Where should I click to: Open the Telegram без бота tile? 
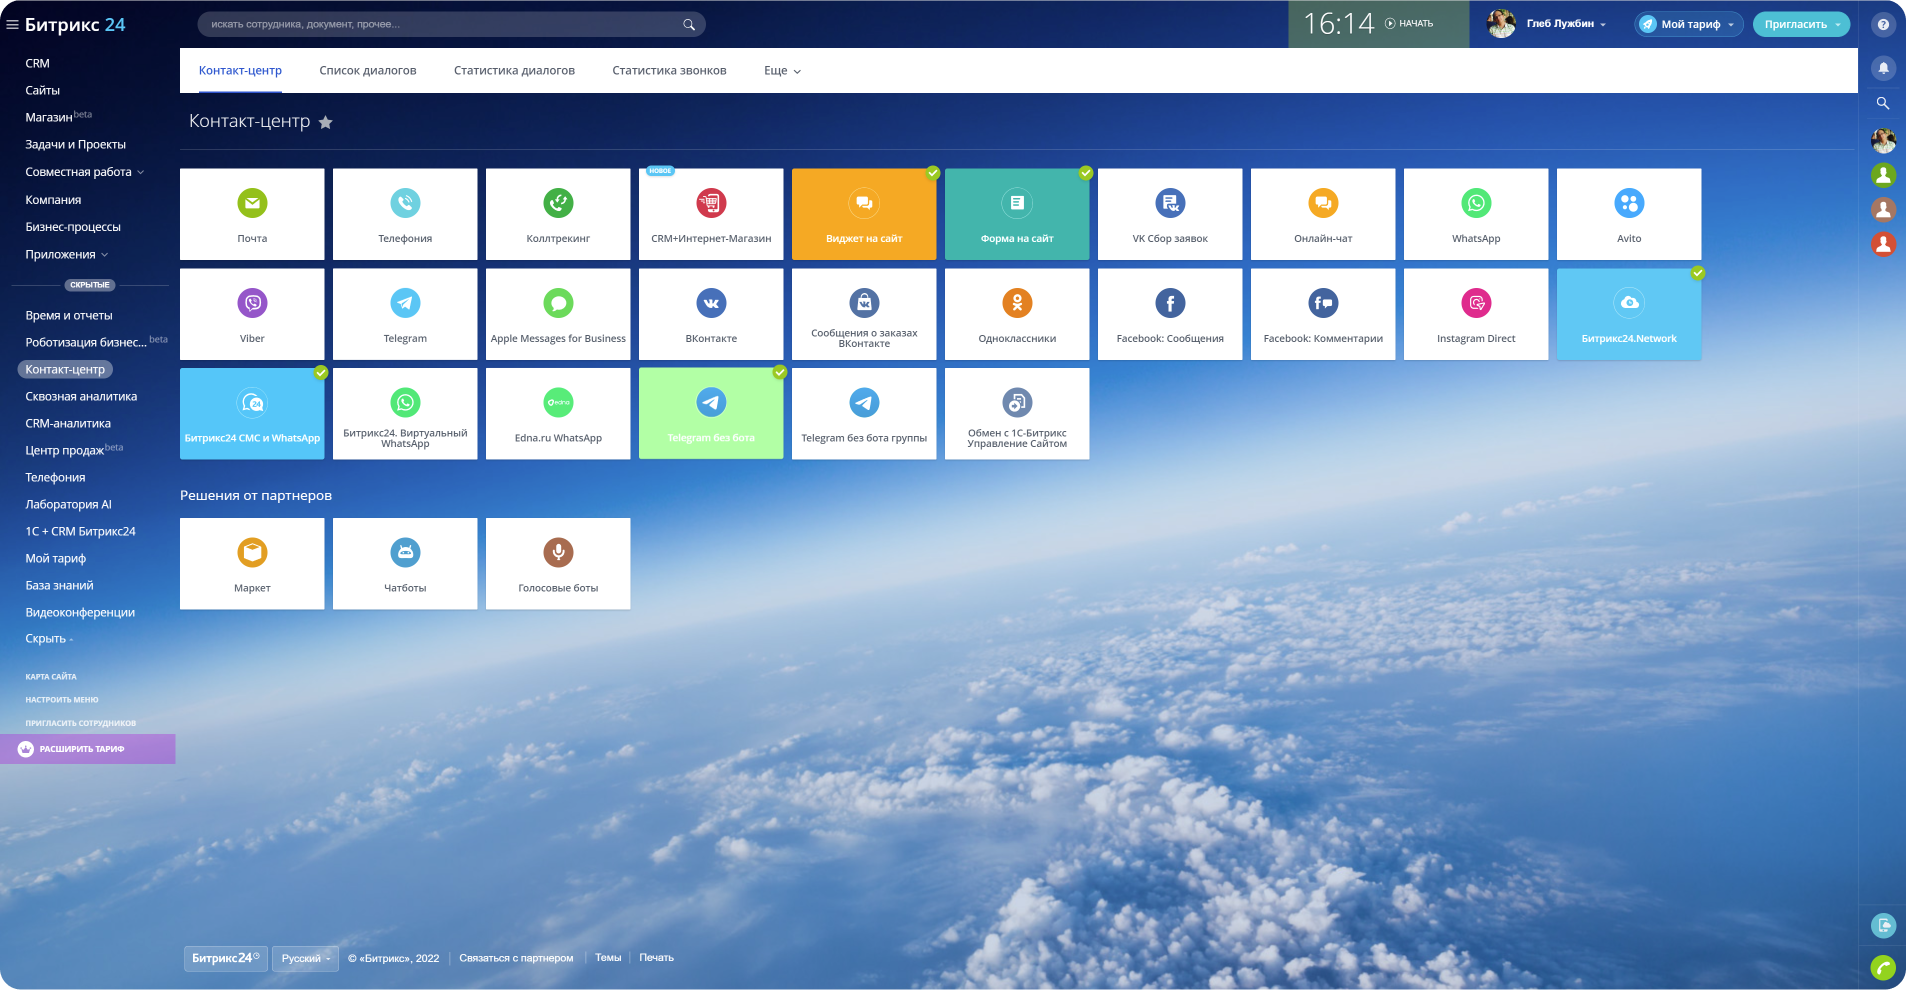coord(711,414)
